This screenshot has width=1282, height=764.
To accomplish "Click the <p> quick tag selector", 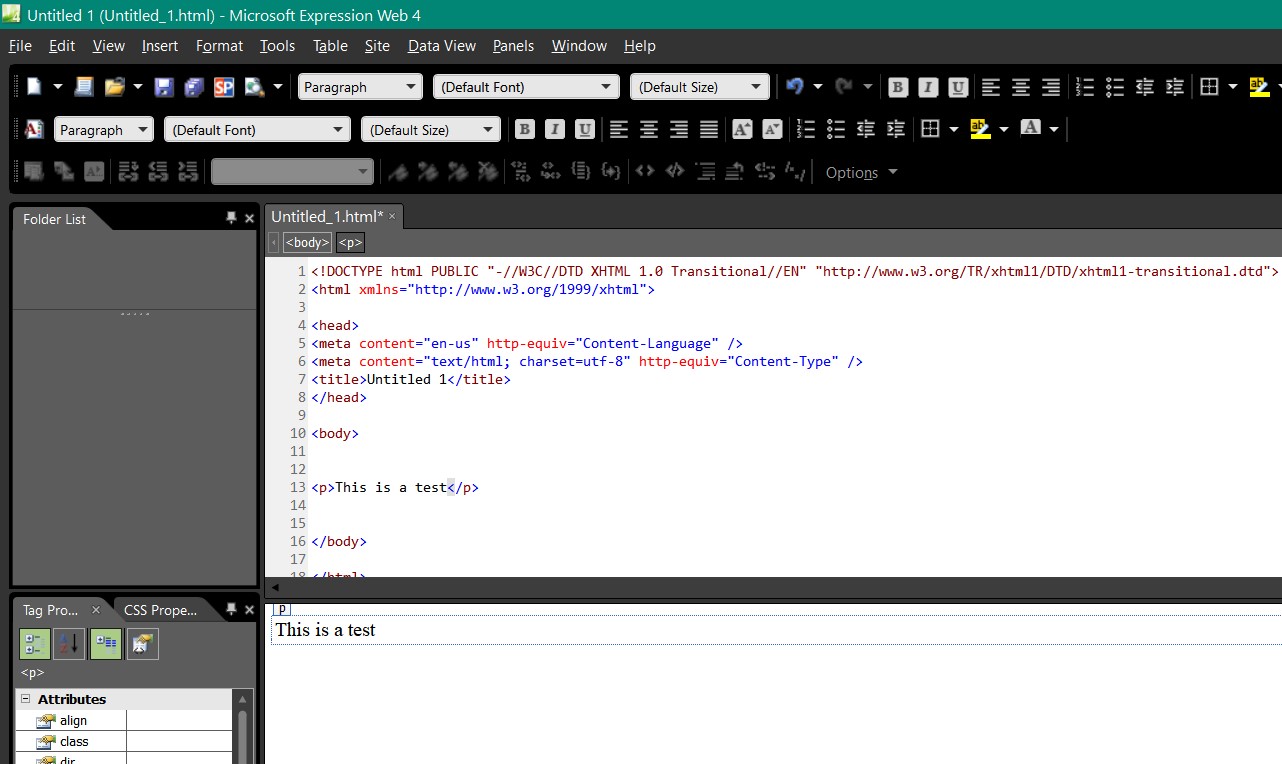I will [350, 242].
